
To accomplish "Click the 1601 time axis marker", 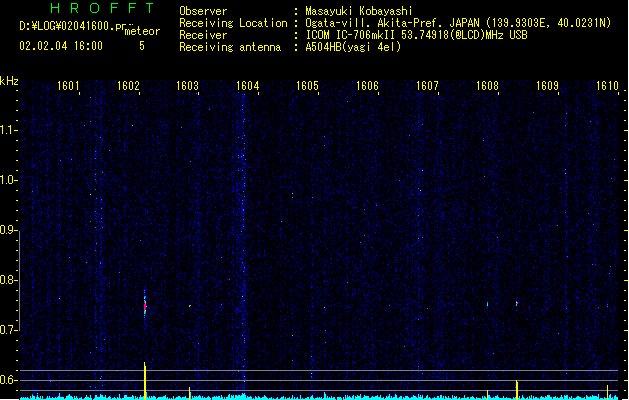I will point(68,86).
